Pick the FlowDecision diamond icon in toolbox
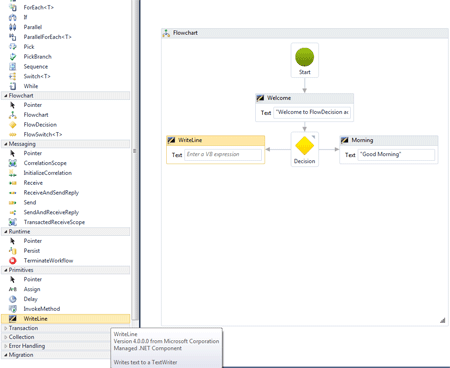Viewport: 450px width, 368px height. coord(13,125)
